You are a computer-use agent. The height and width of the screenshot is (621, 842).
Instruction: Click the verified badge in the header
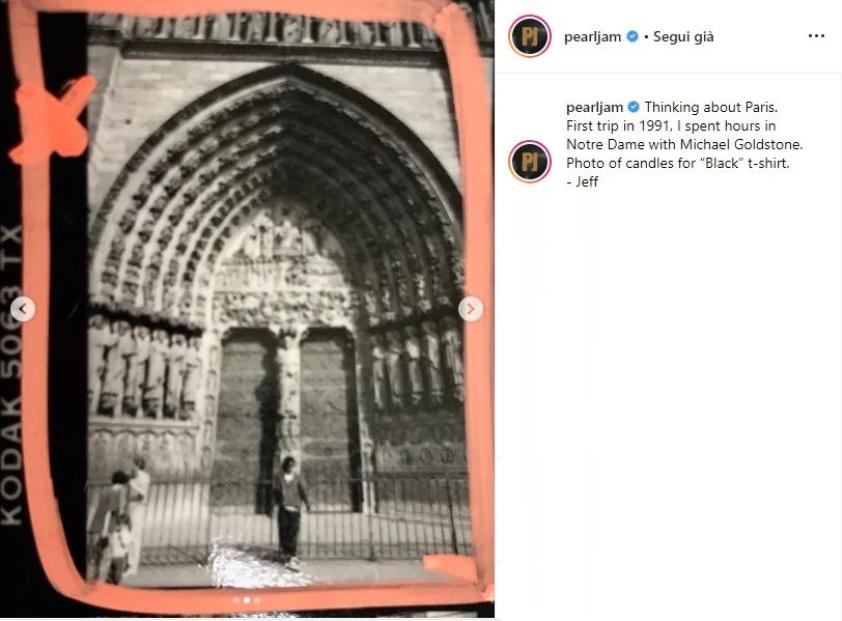[633, 37]
